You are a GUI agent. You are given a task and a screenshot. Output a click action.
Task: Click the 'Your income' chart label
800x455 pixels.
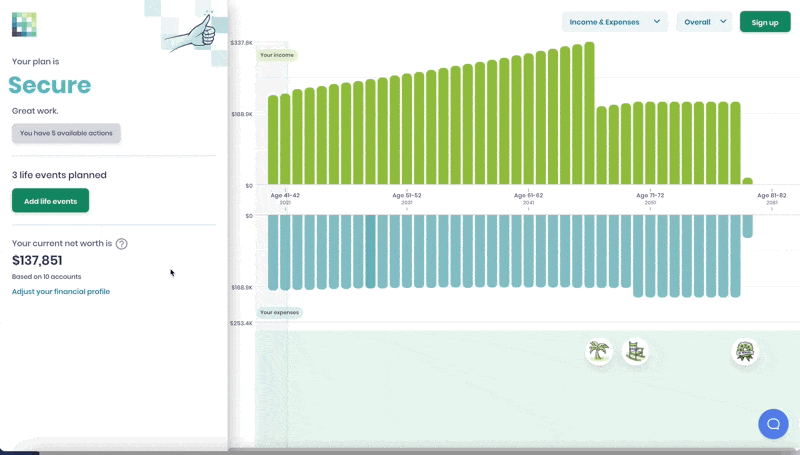click(x=277, y=55)
